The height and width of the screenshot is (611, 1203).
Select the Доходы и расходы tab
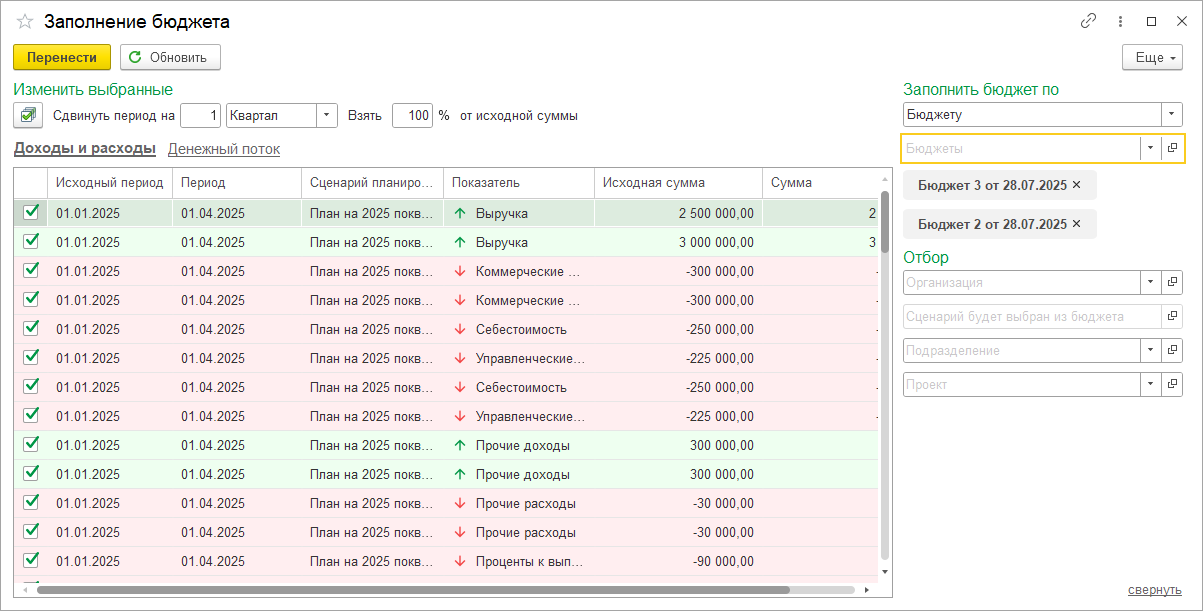tap(84, 149)
